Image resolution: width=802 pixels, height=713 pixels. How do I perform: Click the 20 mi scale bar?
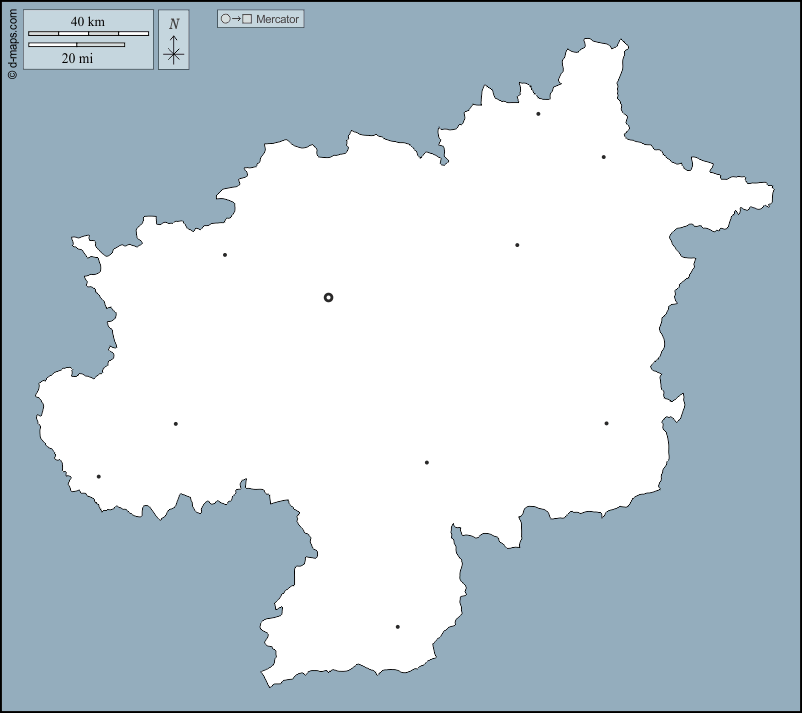click(76, 45)
